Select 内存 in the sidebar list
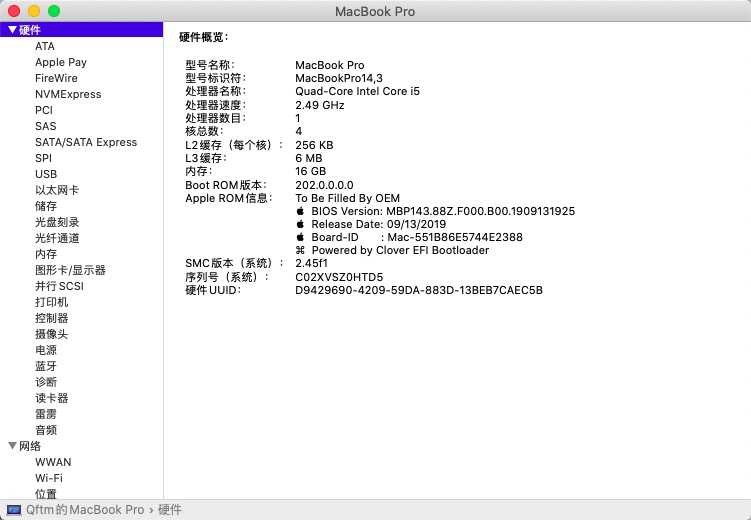Screen dimensions: 751x520 (46, 254)
